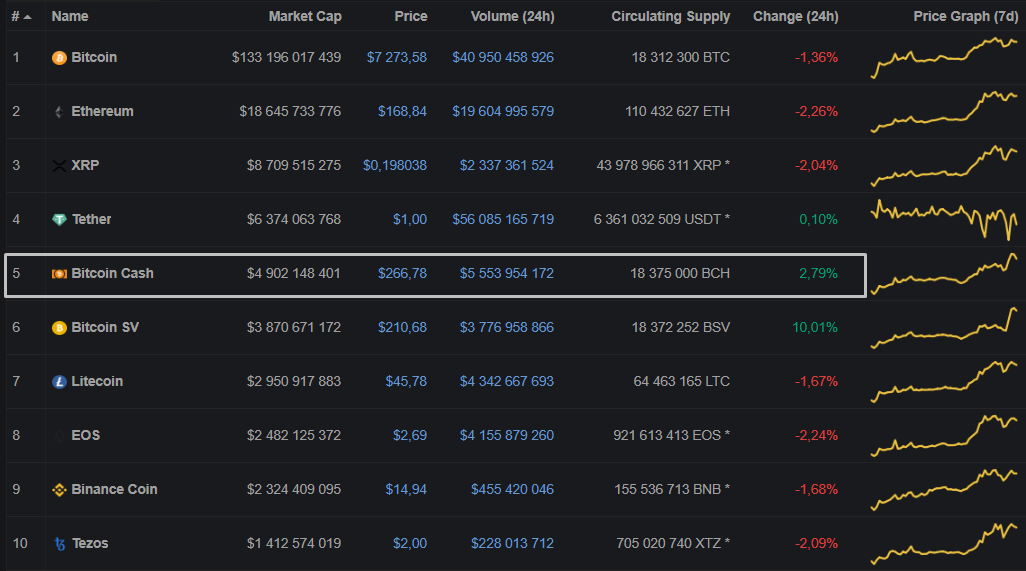Open Ethereum 7-day price graph
Screen dimensions: 1026x571
point(944,112)
